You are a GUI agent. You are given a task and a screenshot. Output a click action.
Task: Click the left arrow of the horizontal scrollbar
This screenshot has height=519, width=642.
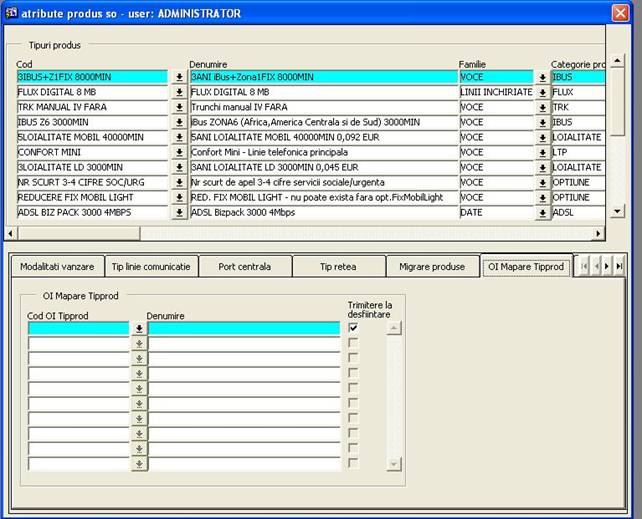pos(12,233)
